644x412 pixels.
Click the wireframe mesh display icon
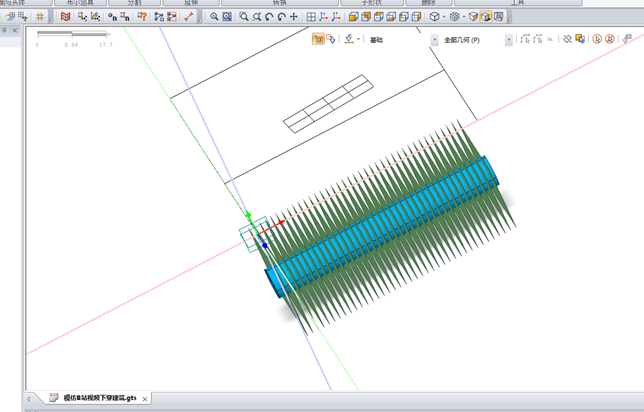[454, 17]
